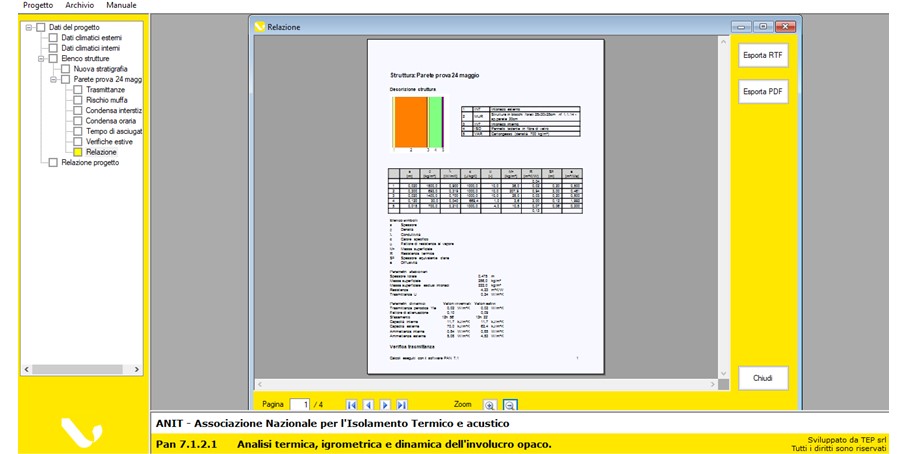Tick the Trasmittanze checkbox

(x=78, y=90)
